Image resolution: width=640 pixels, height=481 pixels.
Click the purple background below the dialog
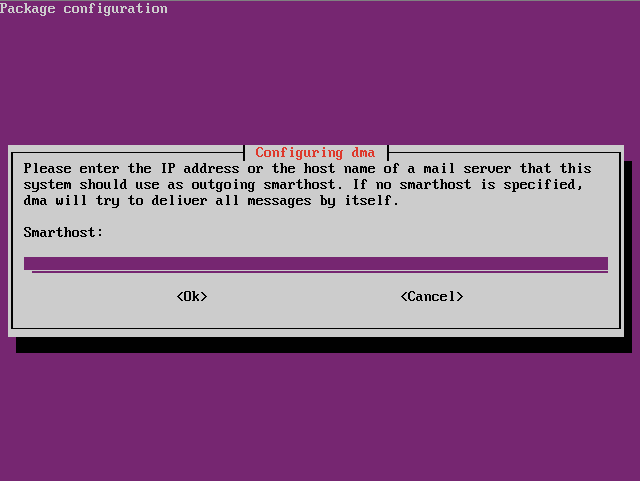pos(320,416)
